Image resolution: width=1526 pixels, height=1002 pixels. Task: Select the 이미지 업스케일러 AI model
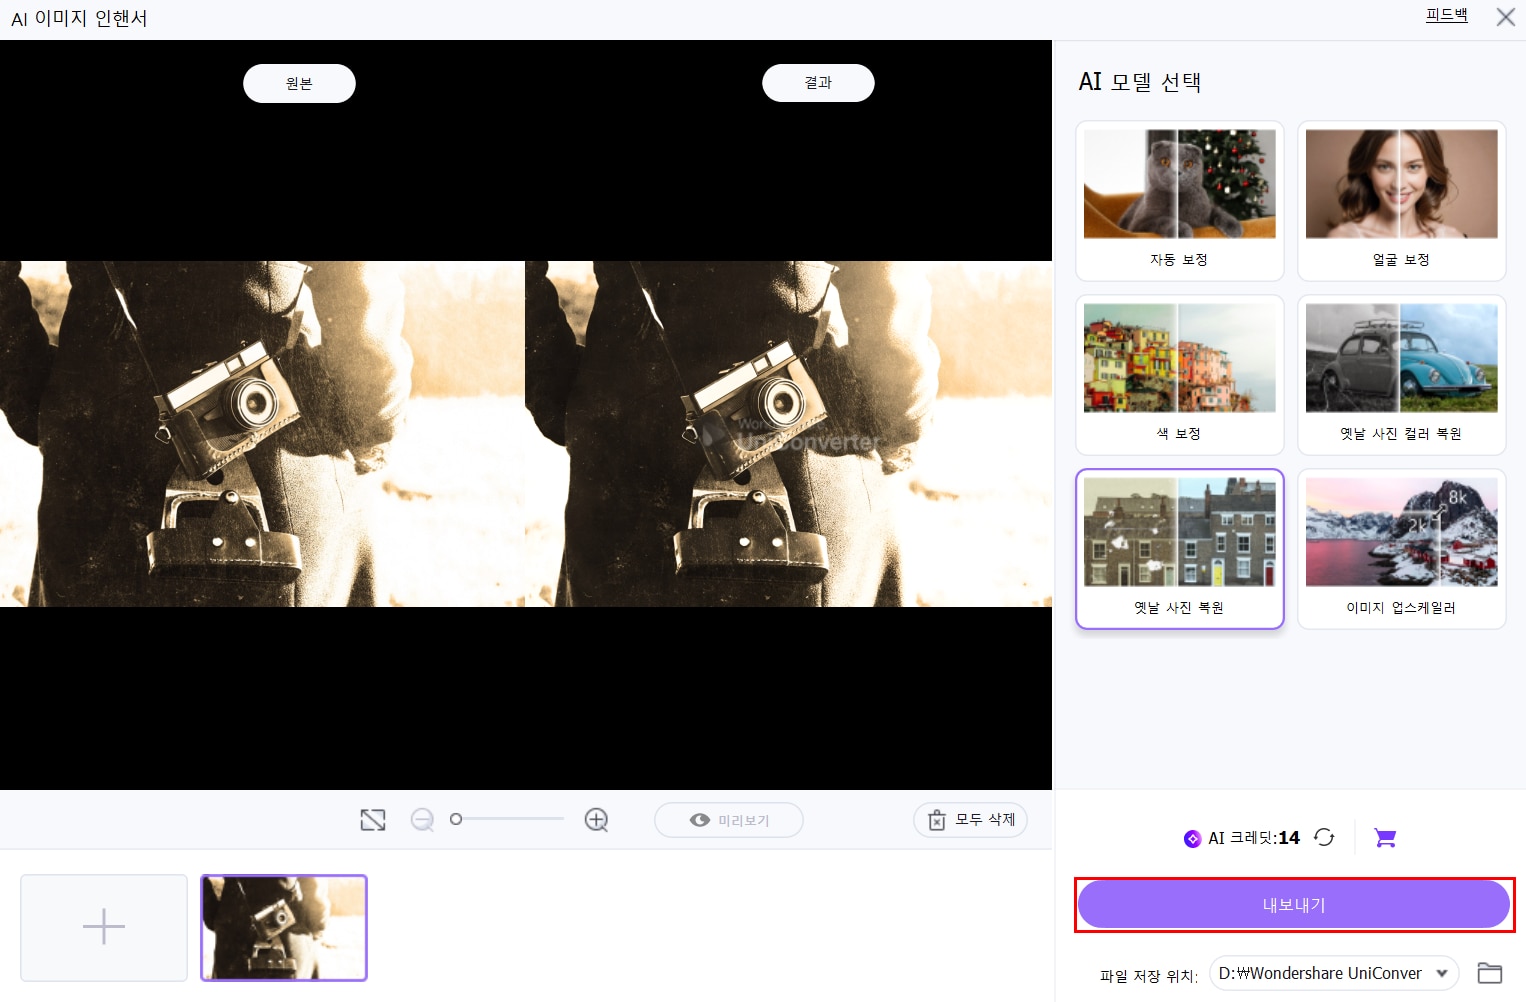[x=1401, y=548]
